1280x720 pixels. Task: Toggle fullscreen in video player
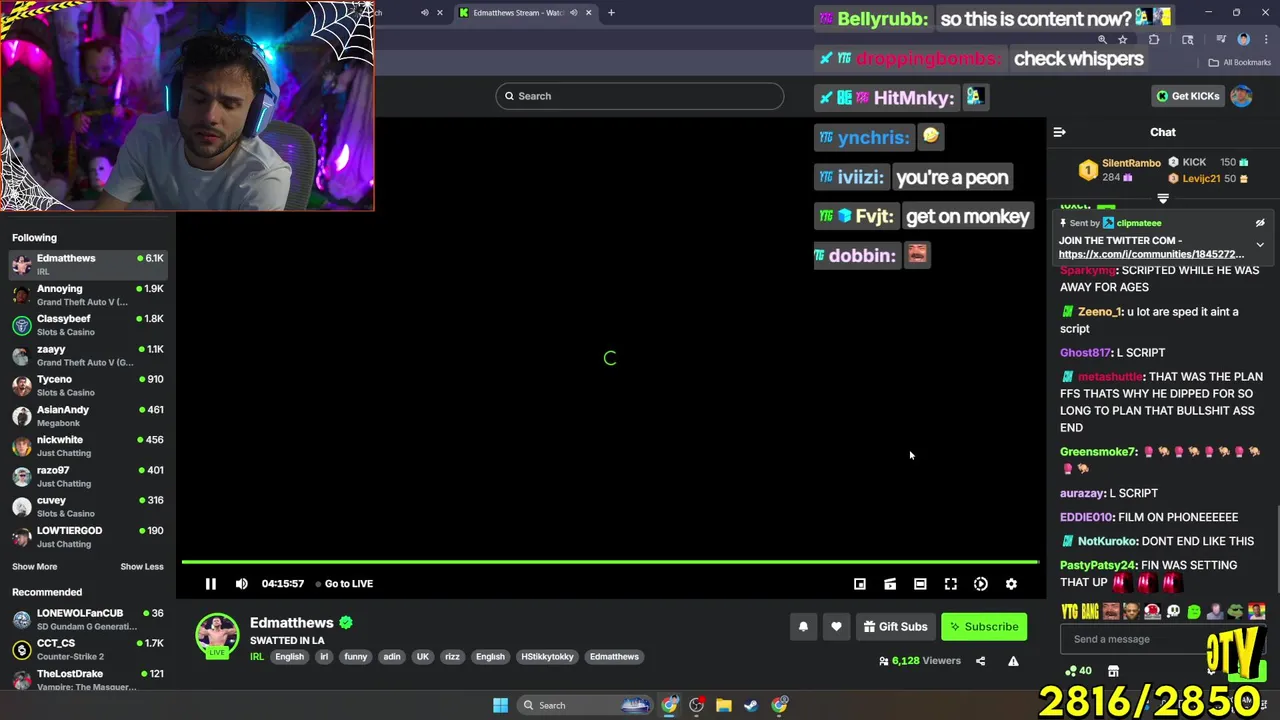(x=951, y=584)
